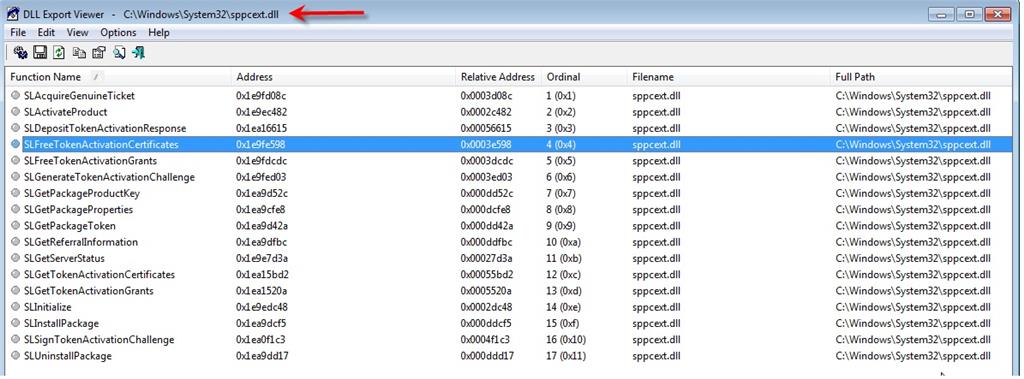Click the bullet icon beside SLGetReferralInformation
Screen dimensions: 1024x379
tap(16, 242)
